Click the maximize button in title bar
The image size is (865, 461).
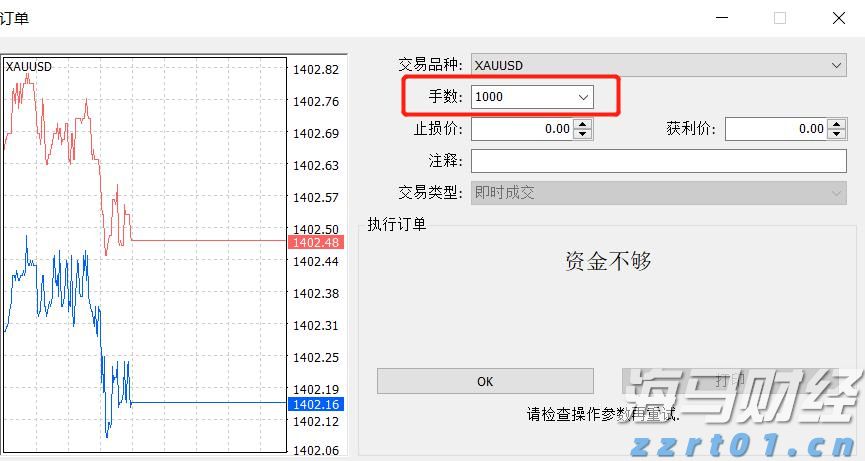(780, 17)
